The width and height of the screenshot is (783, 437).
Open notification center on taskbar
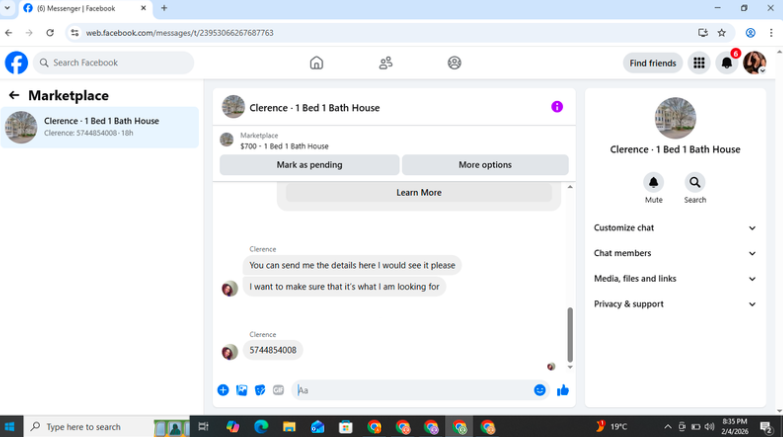[x=766, y=427]
